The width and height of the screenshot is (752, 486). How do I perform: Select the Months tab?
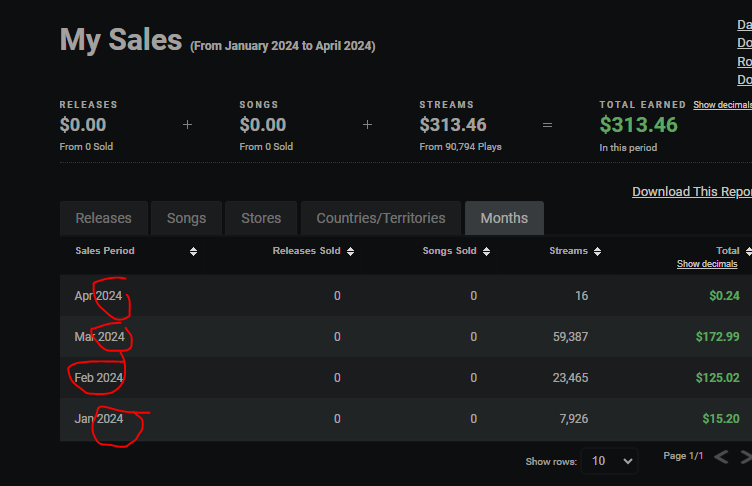(504, 218)
